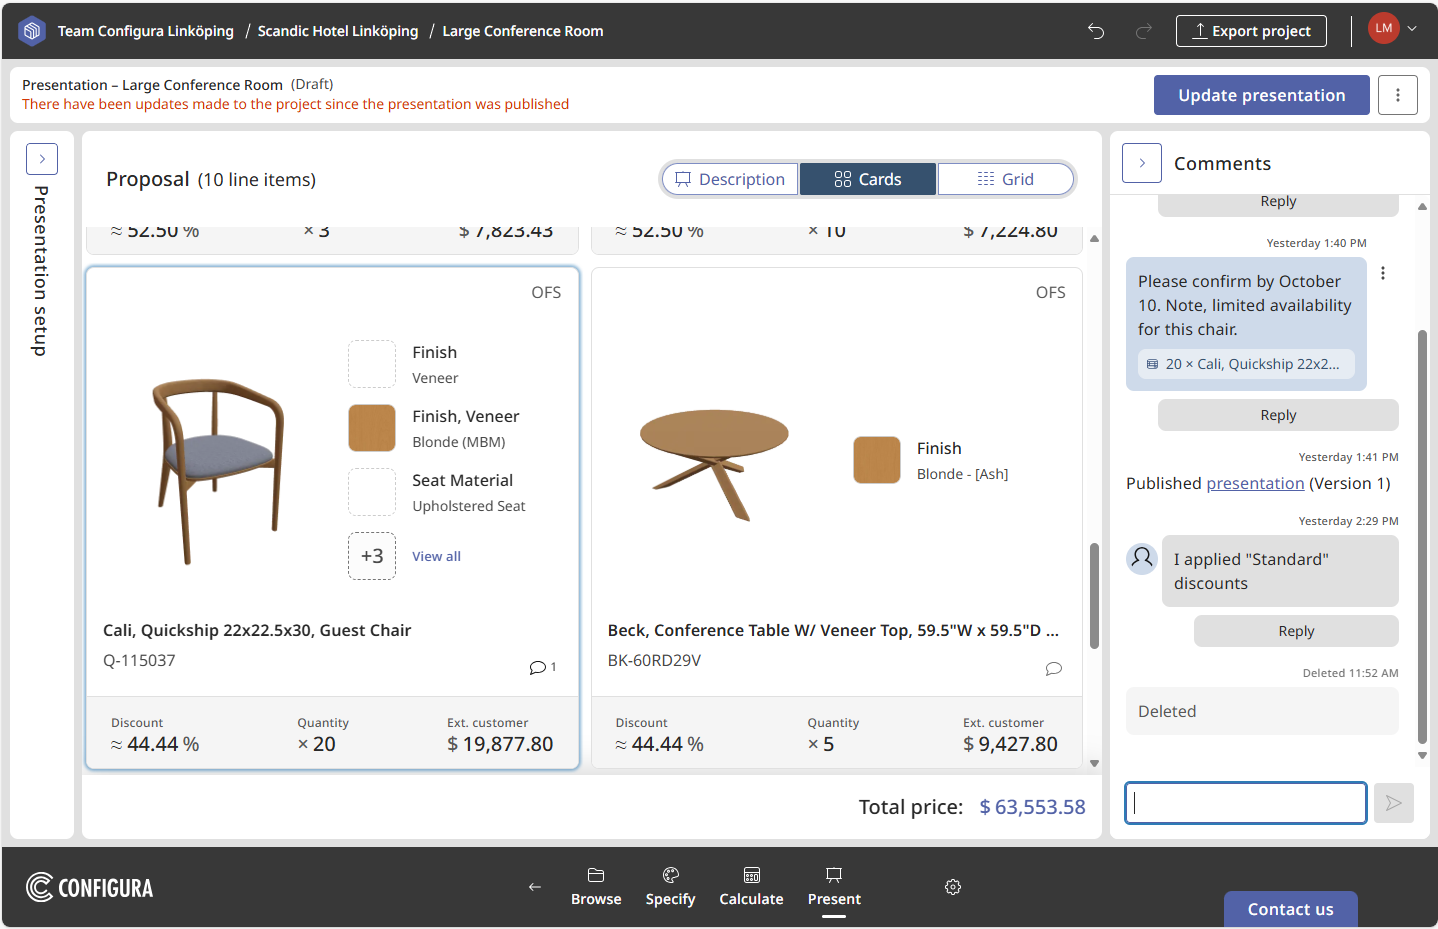Image resolution: width=1438 pixels, height=929 pixels.
Task: Reply to the October 10 confirmation comment
Action: [1278, 415]
